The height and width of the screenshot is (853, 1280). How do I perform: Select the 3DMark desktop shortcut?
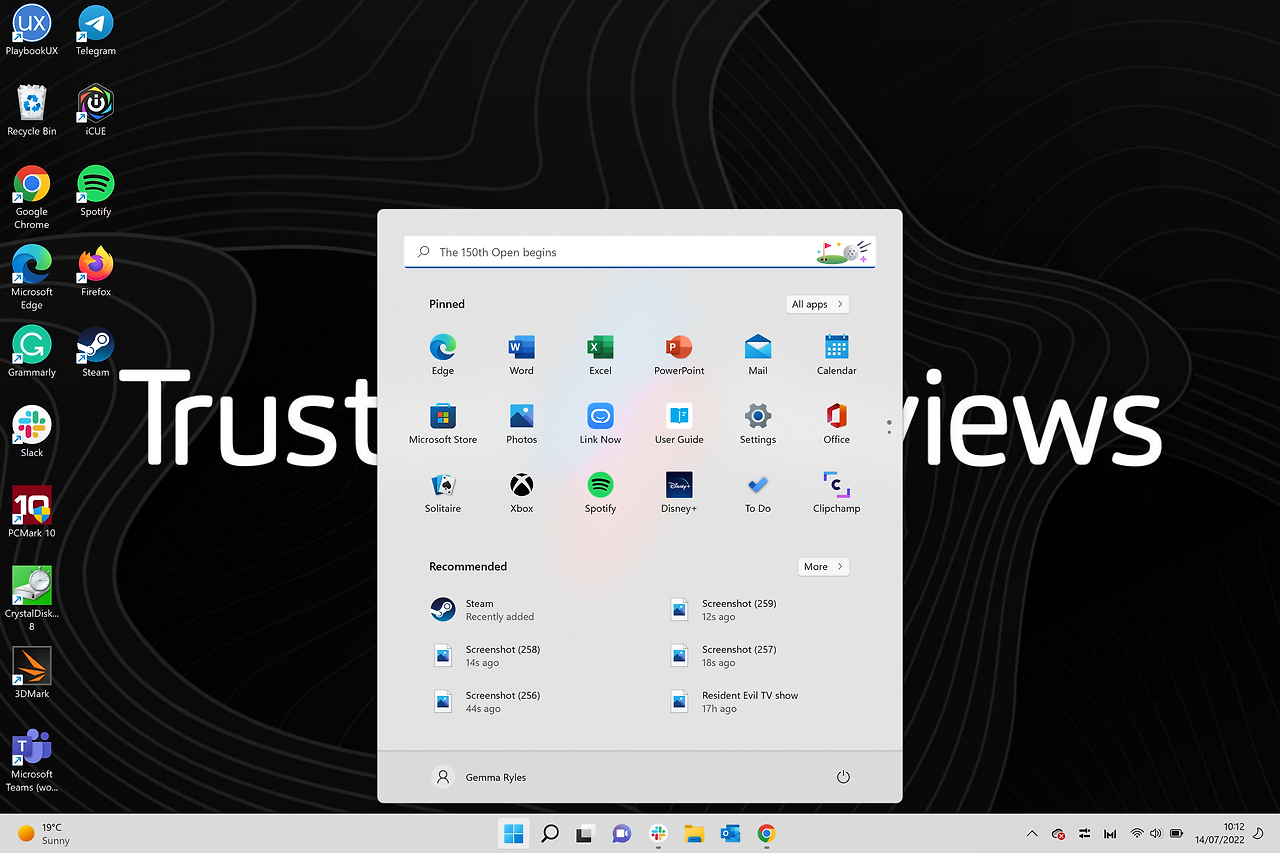click(x=32, y=673)
